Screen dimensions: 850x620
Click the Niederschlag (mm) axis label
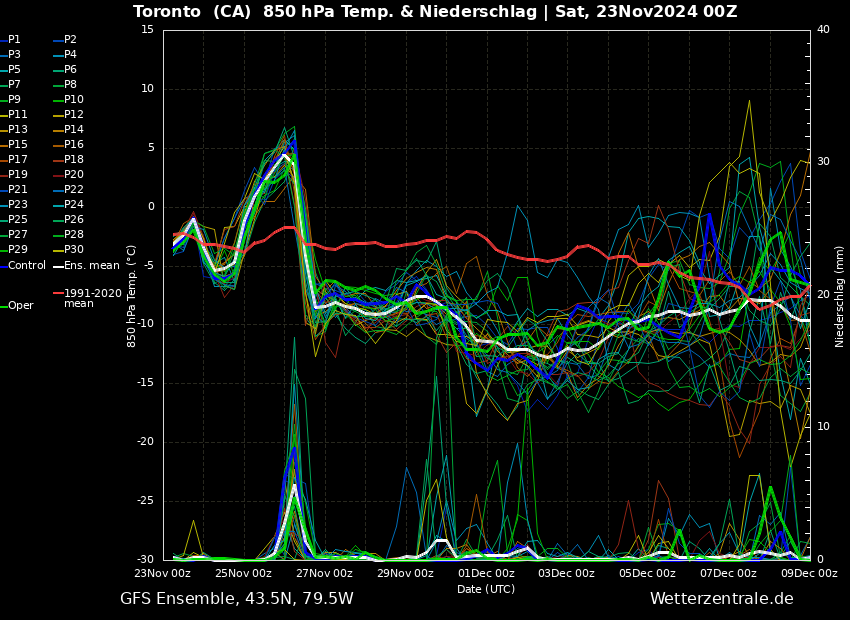click(840, 296)
